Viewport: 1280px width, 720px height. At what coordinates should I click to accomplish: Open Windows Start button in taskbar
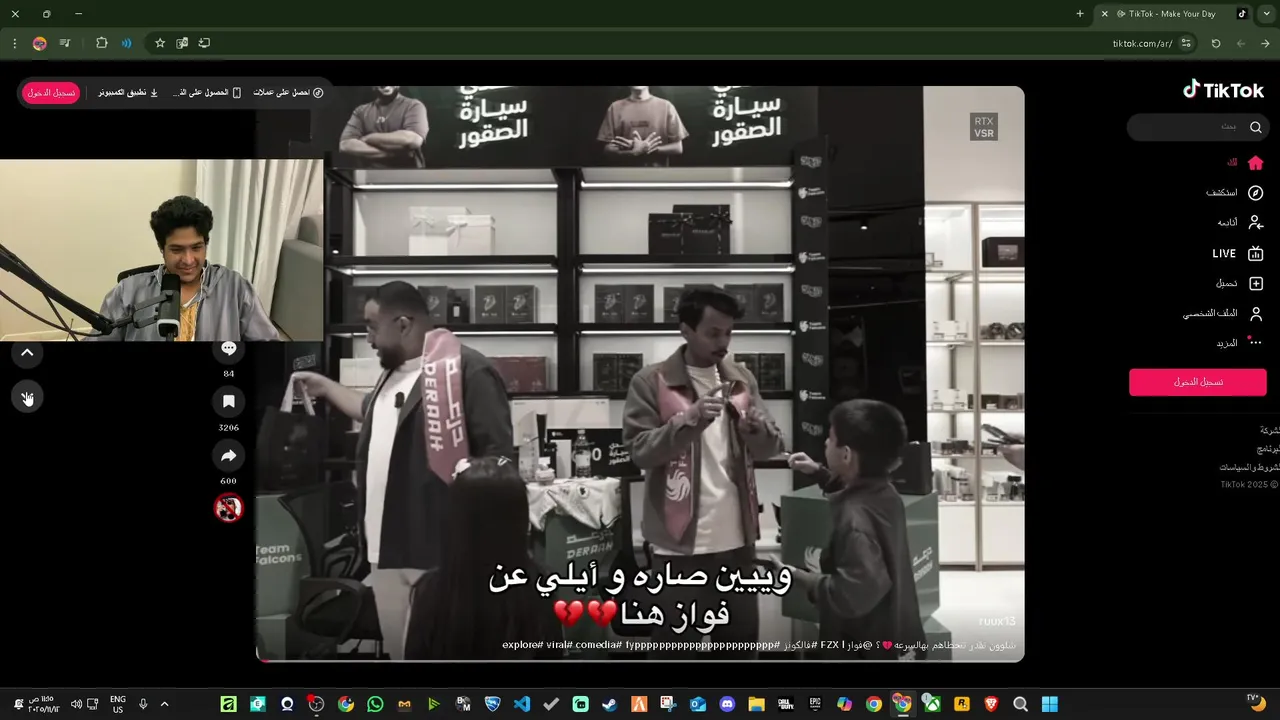point(1049,704)
